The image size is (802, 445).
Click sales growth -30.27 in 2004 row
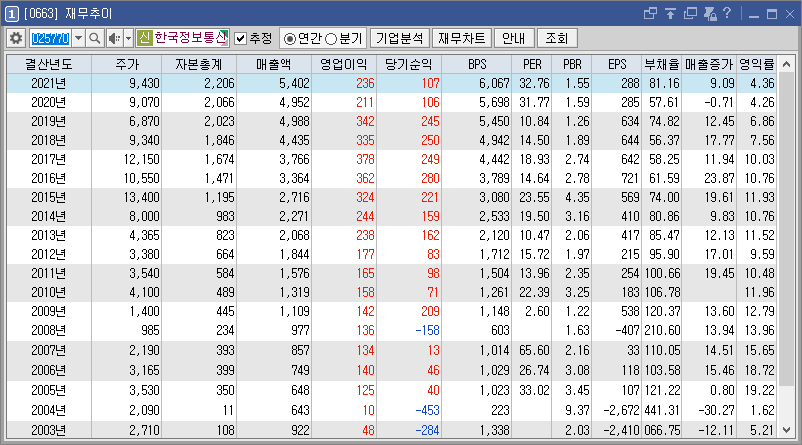point(716,410)
